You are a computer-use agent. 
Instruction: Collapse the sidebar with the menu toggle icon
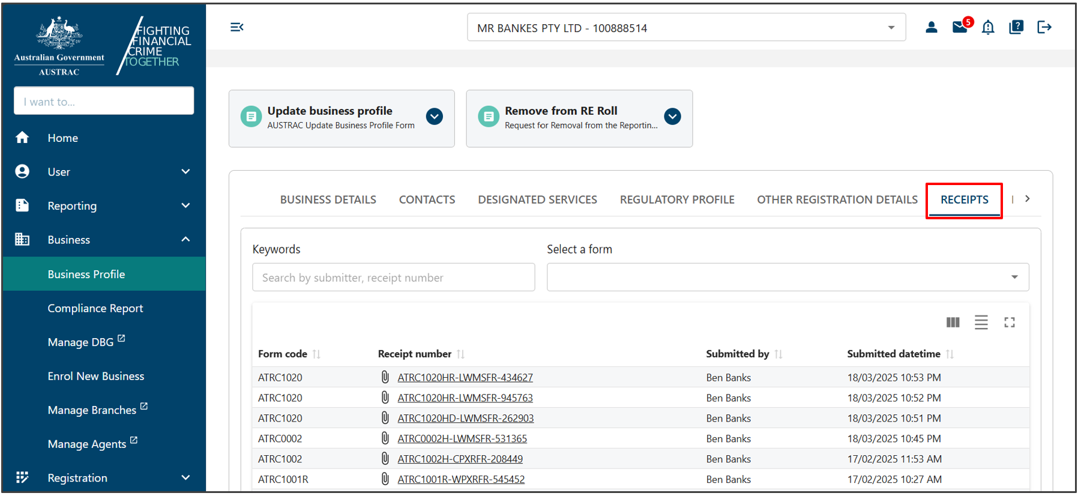(236, 27)
